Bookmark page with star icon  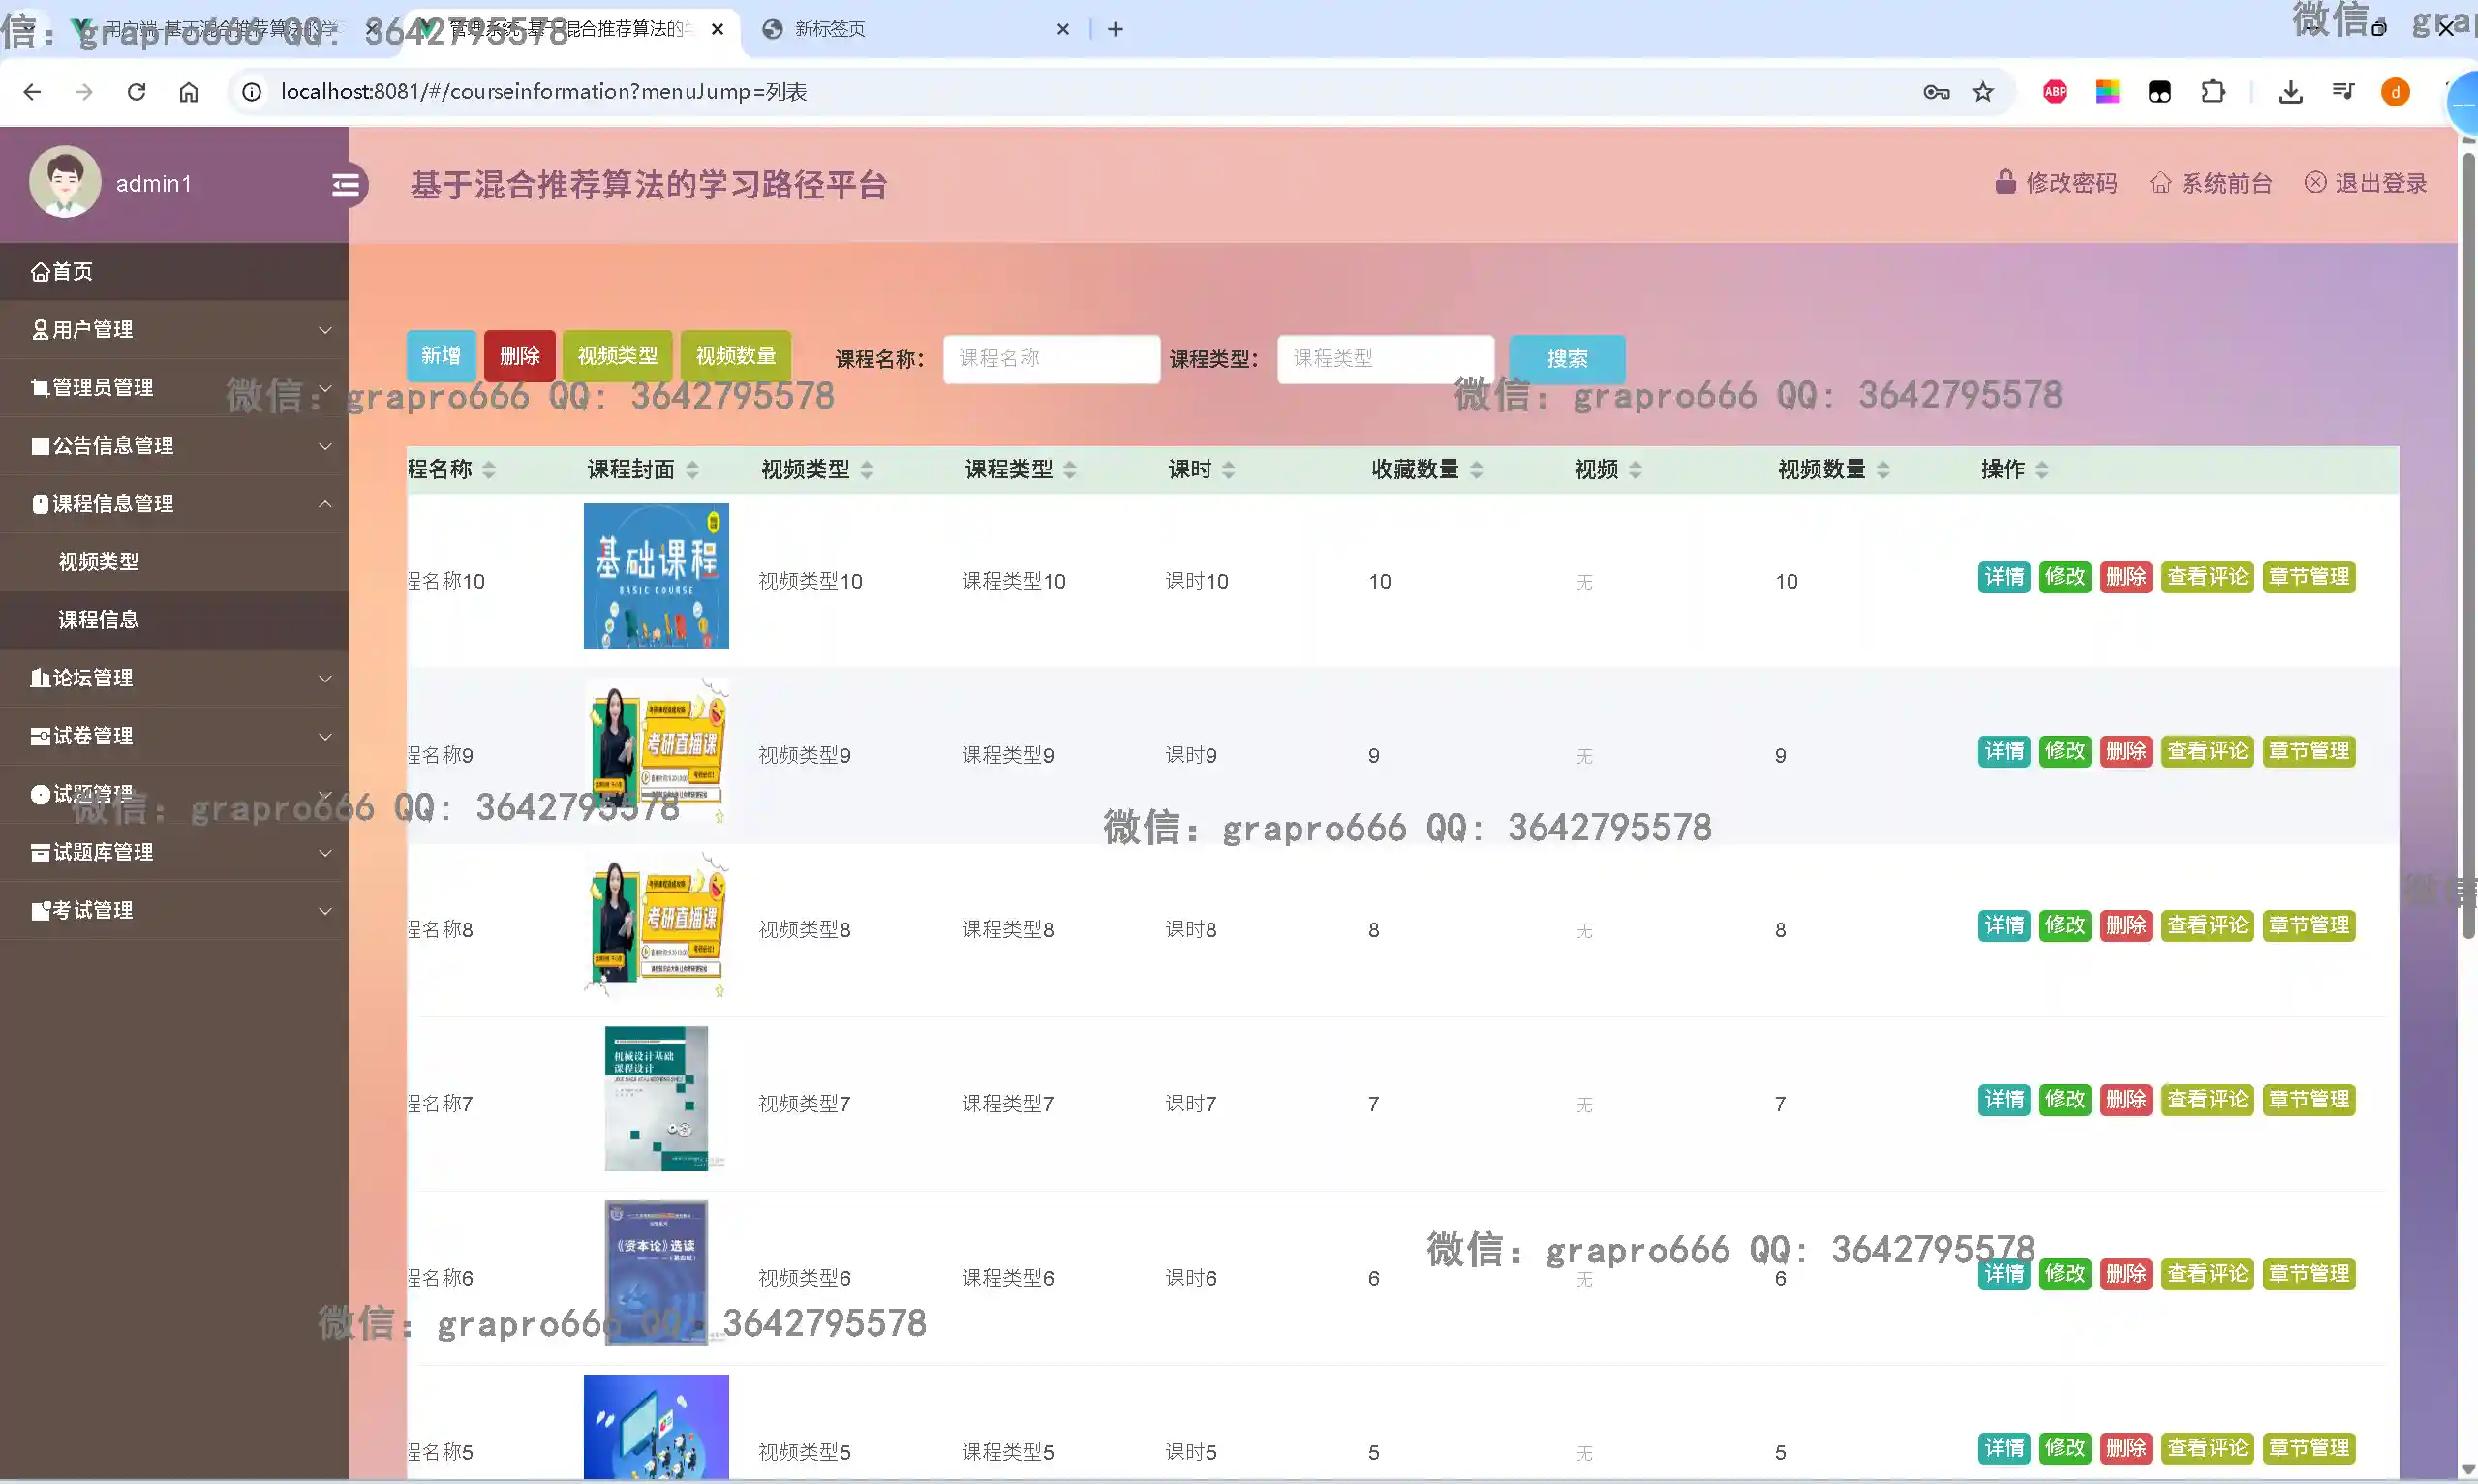click(x=1983, y=92)
